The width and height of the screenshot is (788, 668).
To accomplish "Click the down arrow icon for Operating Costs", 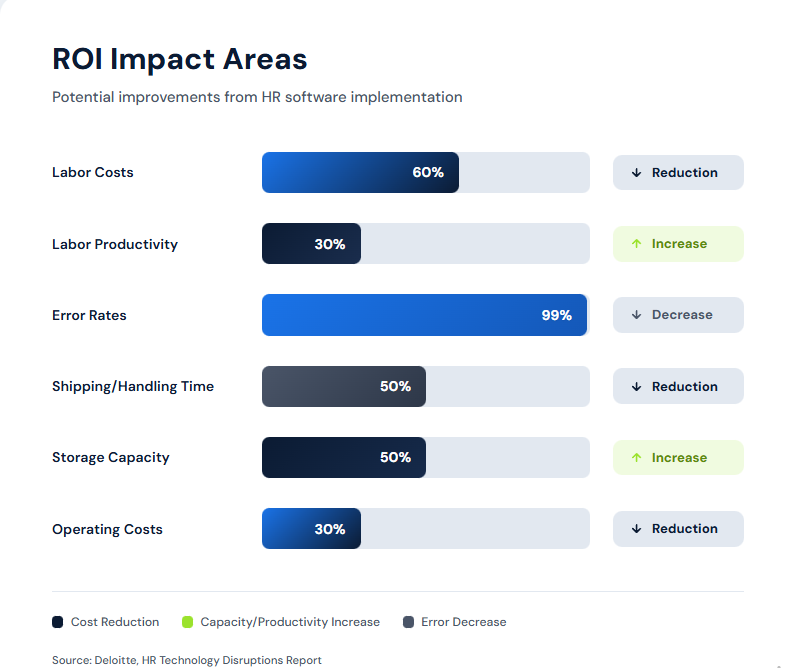I will [636, 529].
